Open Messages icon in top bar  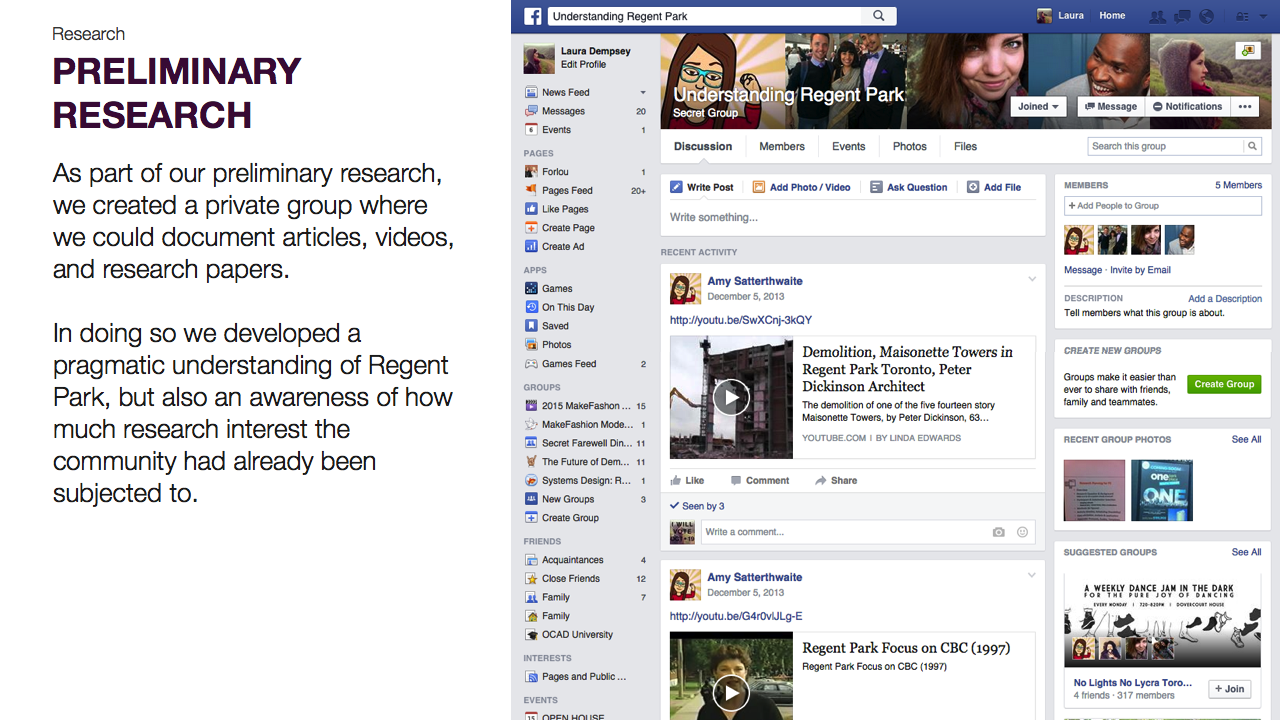1182,16
